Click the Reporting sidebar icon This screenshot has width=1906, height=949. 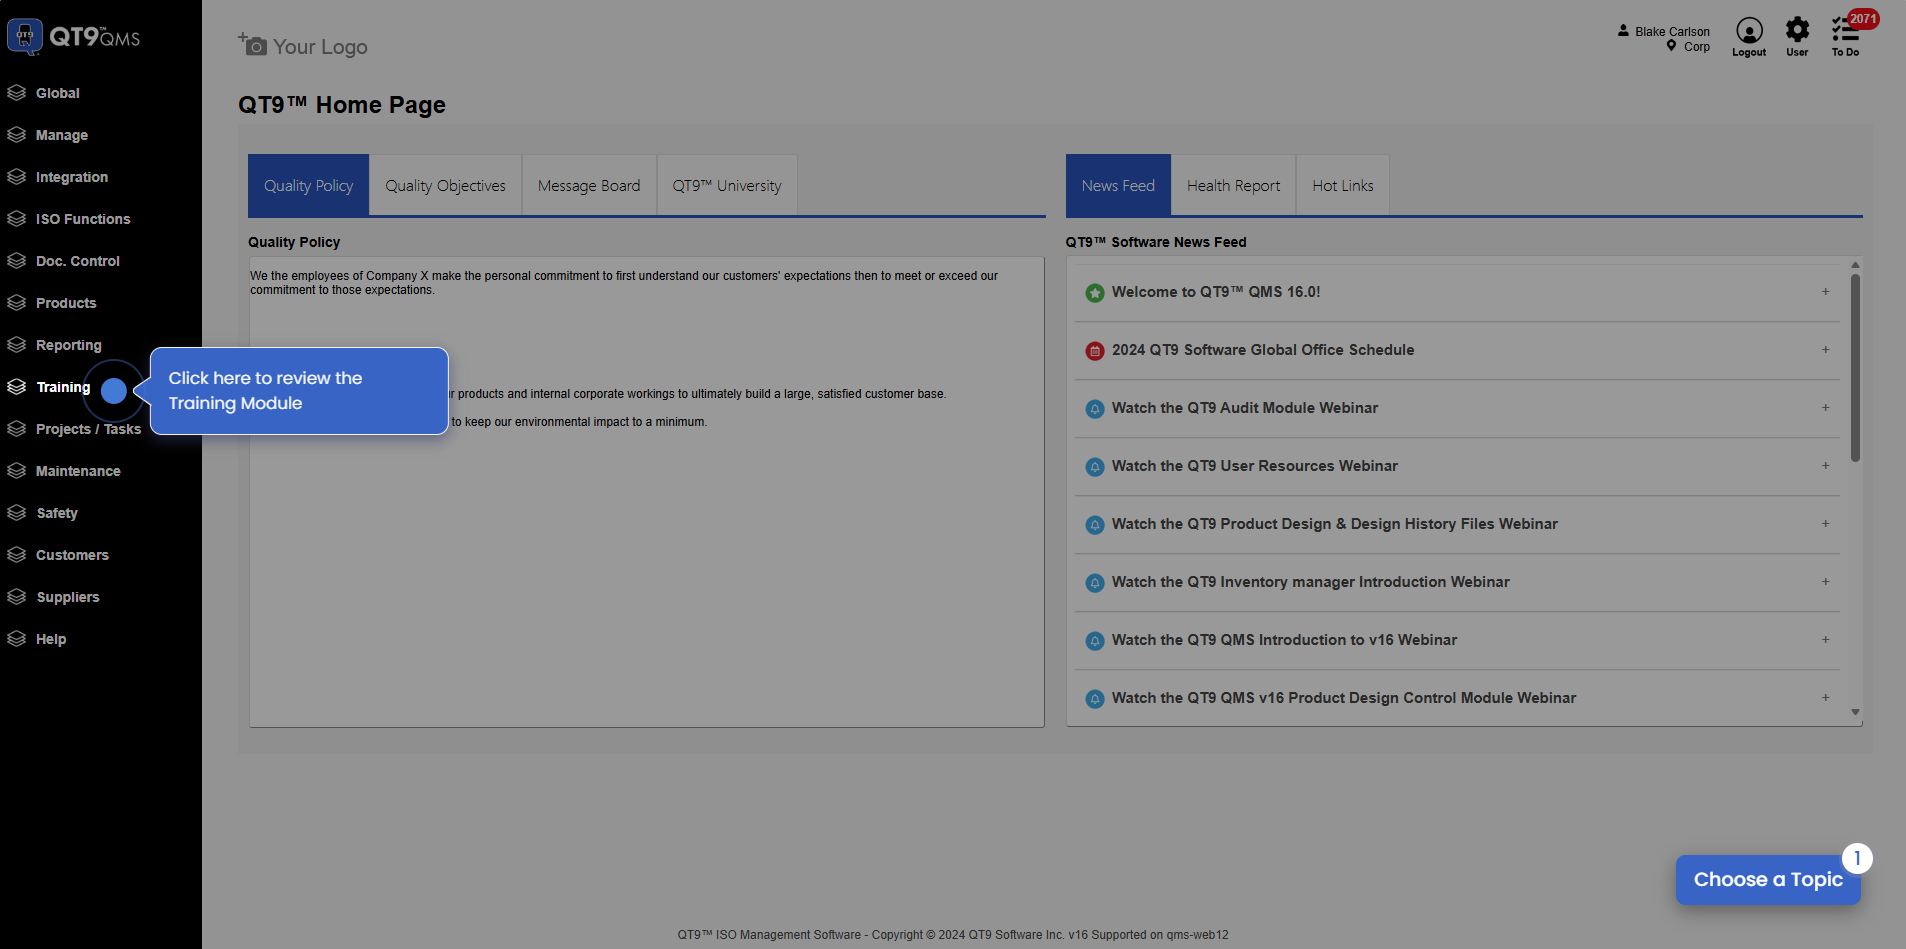click(16, 345)
